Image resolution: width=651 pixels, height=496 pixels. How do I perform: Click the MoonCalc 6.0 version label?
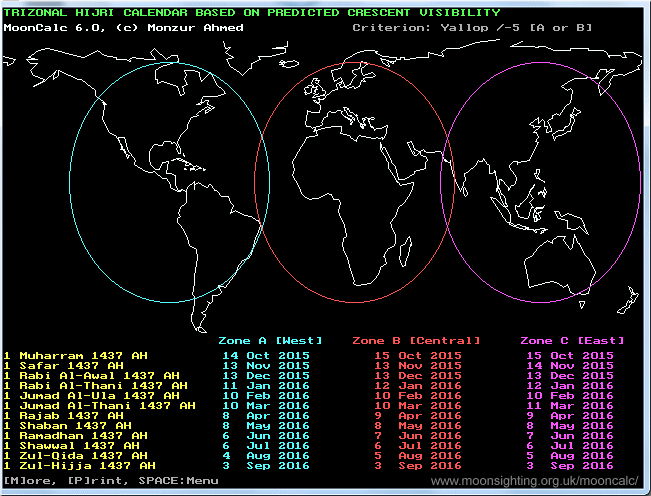[x=40, y=27]
